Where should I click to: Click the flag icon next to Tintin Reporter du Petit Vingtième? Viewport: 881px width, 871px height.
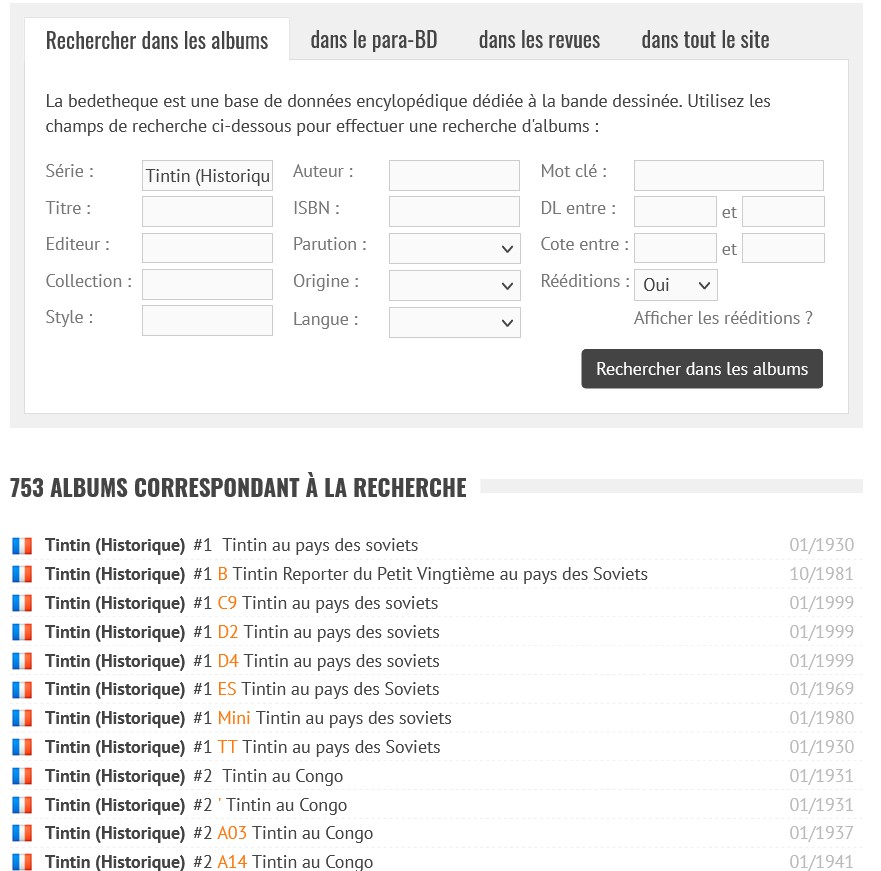[22, 575]
